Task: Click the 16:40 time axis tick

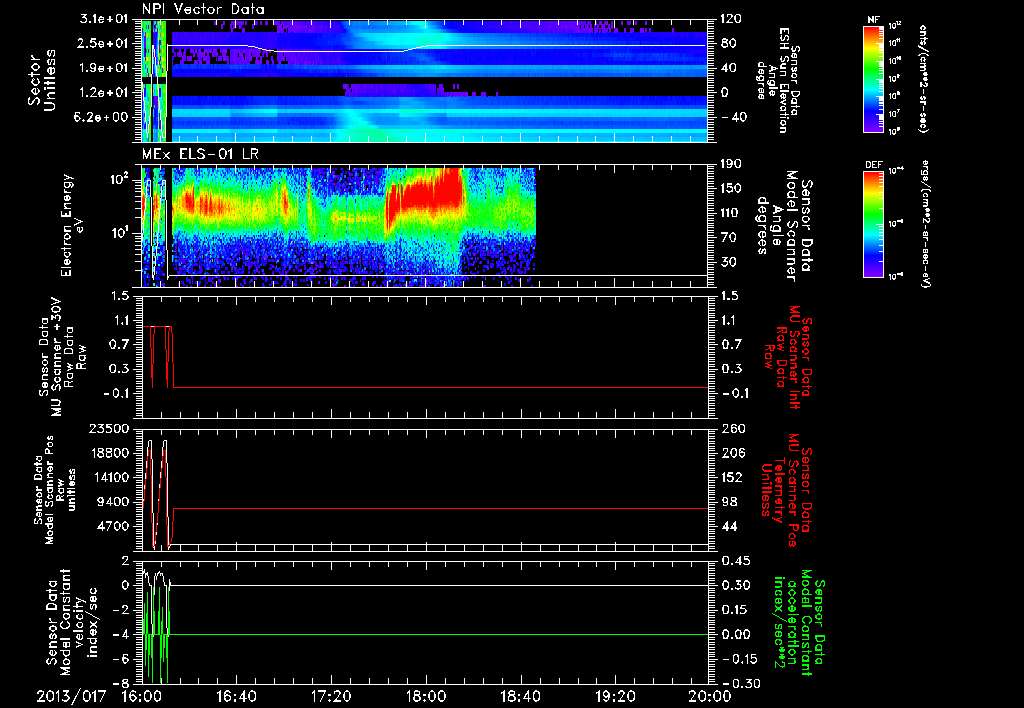Action: click(236, 696)
